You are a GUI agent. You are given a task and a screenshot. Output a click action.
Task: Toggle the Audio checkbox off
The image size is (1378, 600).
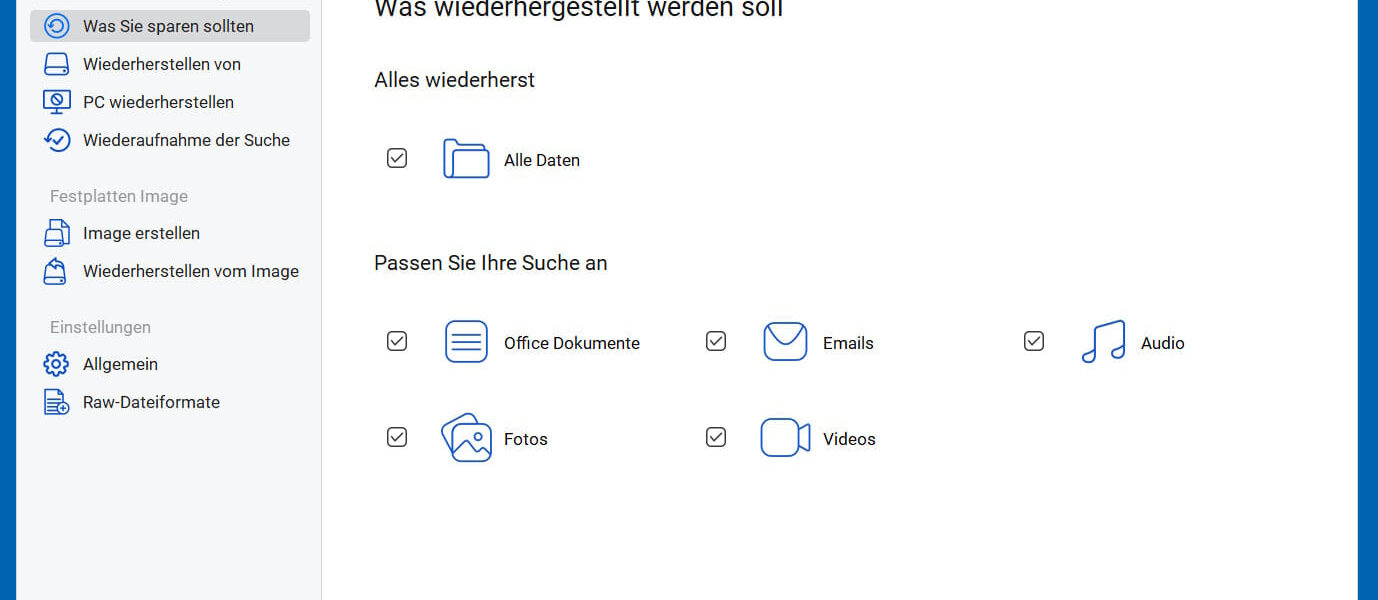pyautogui.click(x=1033, y=341)
